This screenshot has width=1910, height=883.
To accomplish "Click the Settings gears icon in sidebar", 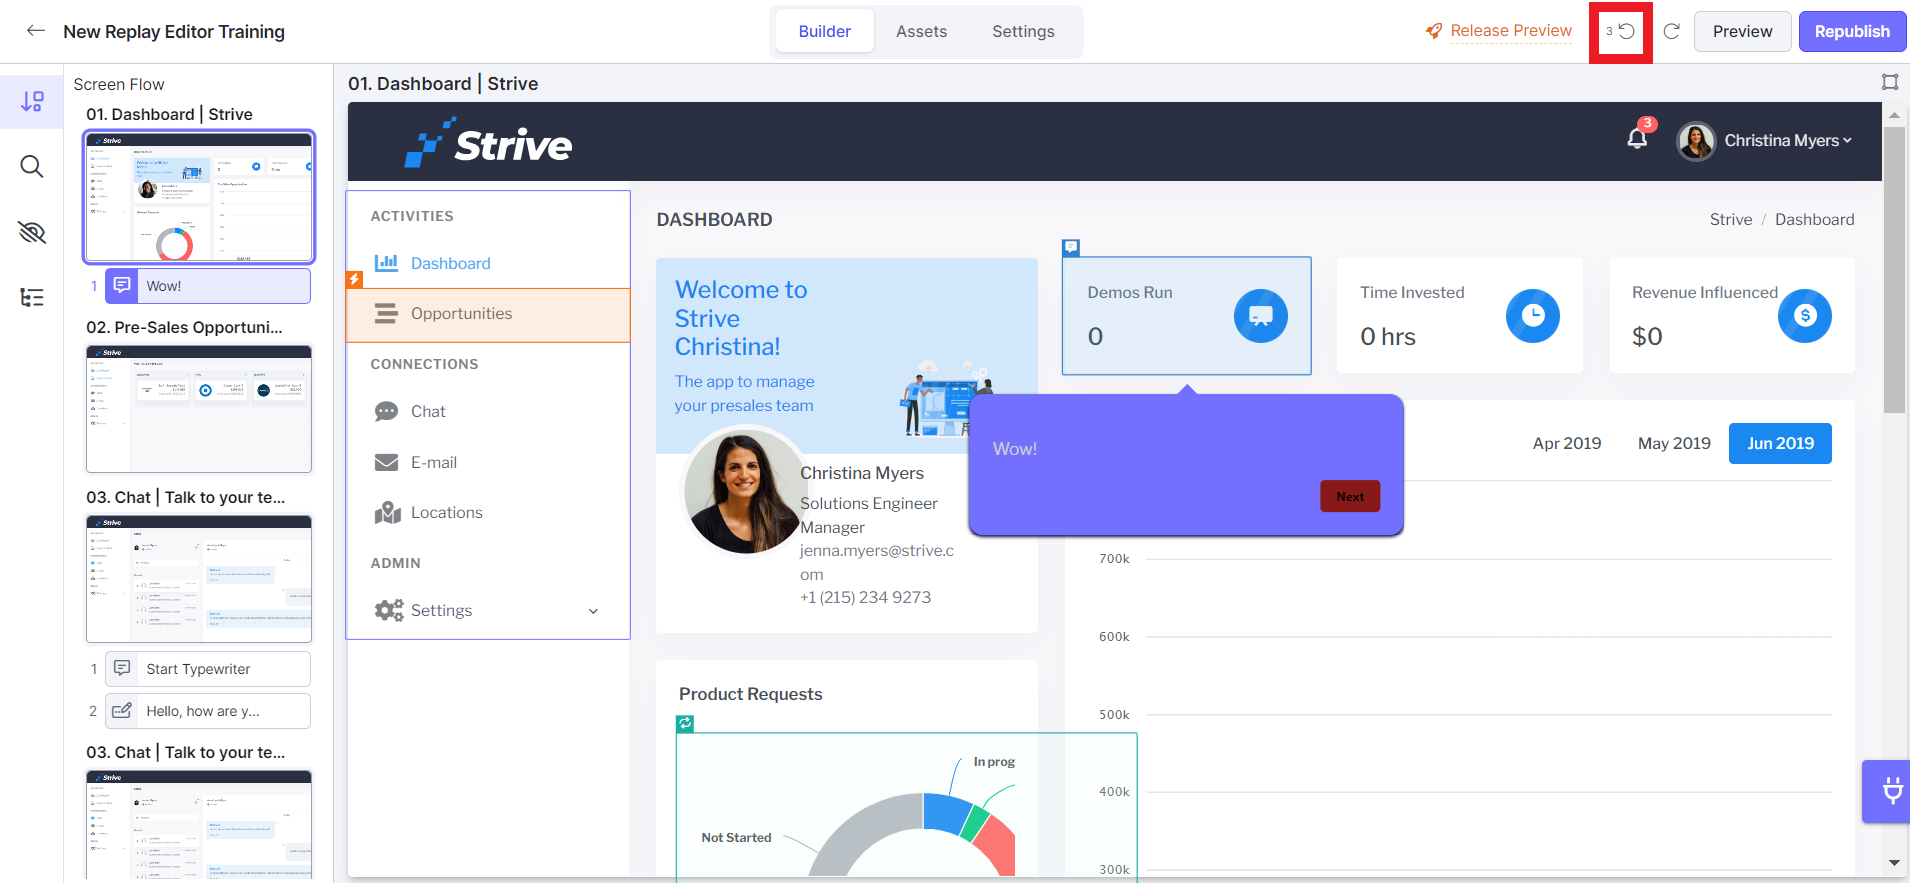I will point(388,610).
